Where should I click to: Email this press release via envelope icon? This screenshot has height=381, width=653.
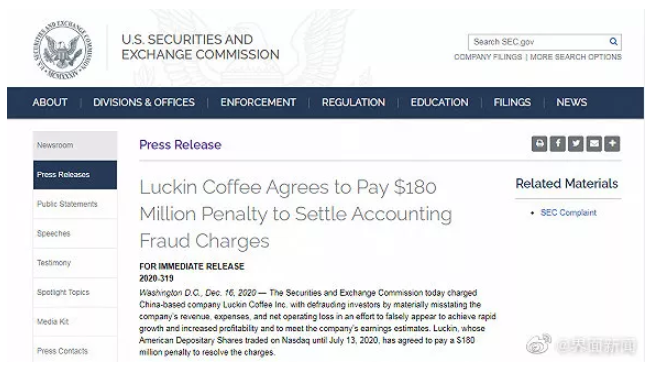coord(594,144)
